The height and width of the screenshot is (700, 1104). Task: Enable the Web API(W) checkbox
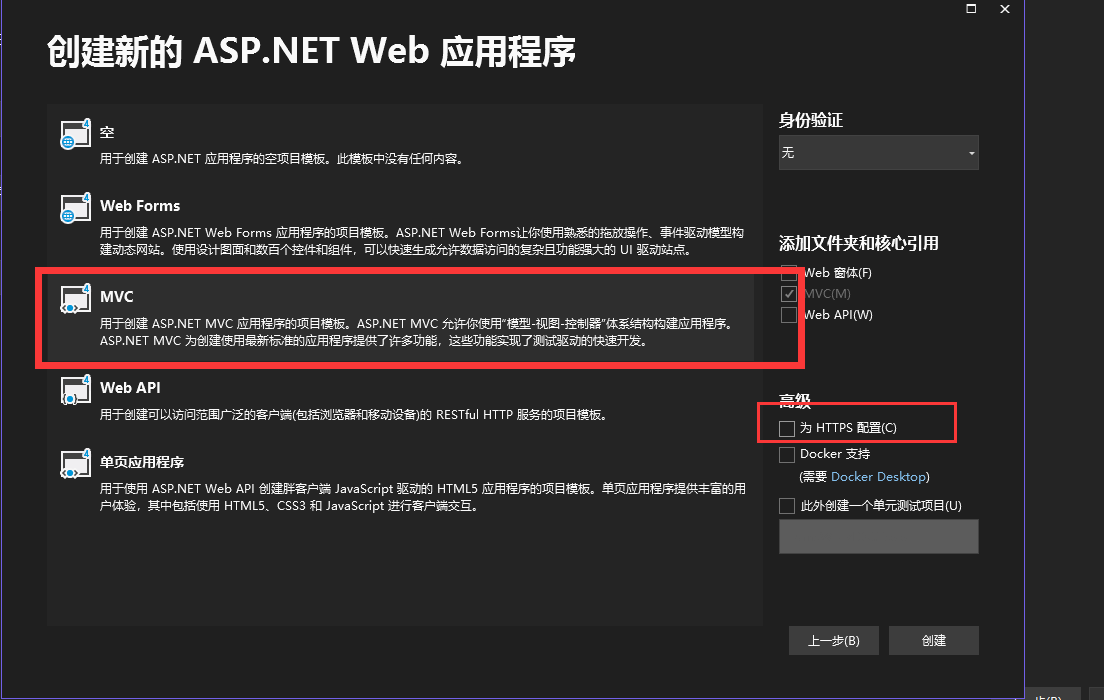pos(789,315)
